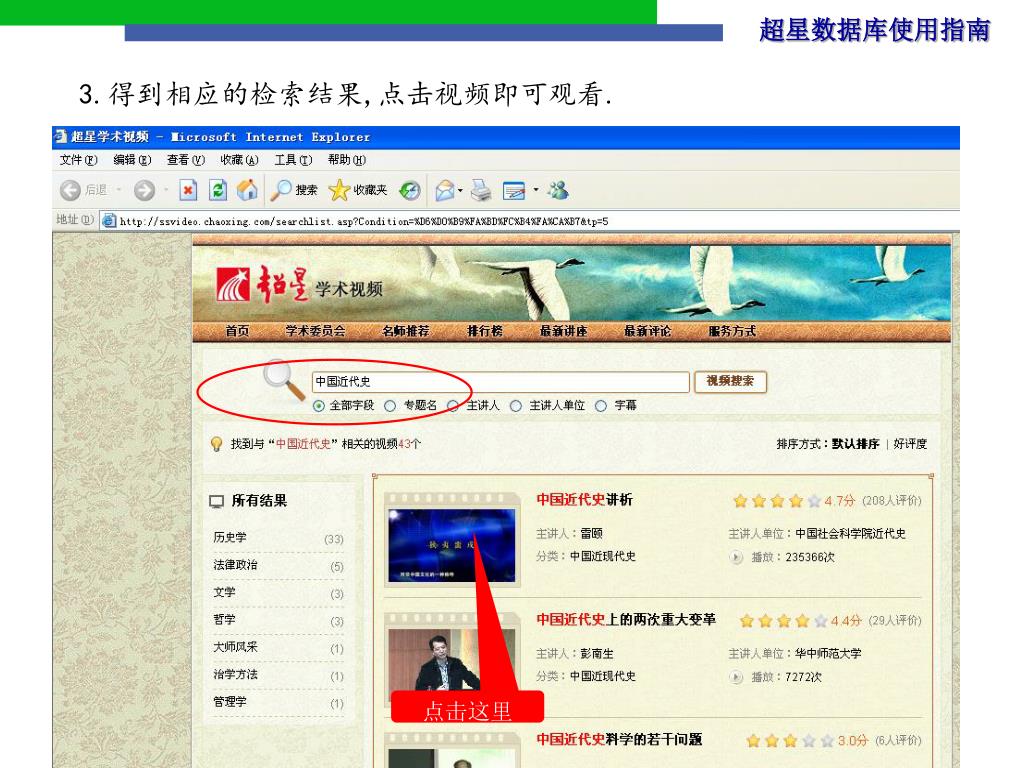Viewport: 1024px width, 768px height.
Task: Open the 帮助(H) menu
Action: pos(347,160)
